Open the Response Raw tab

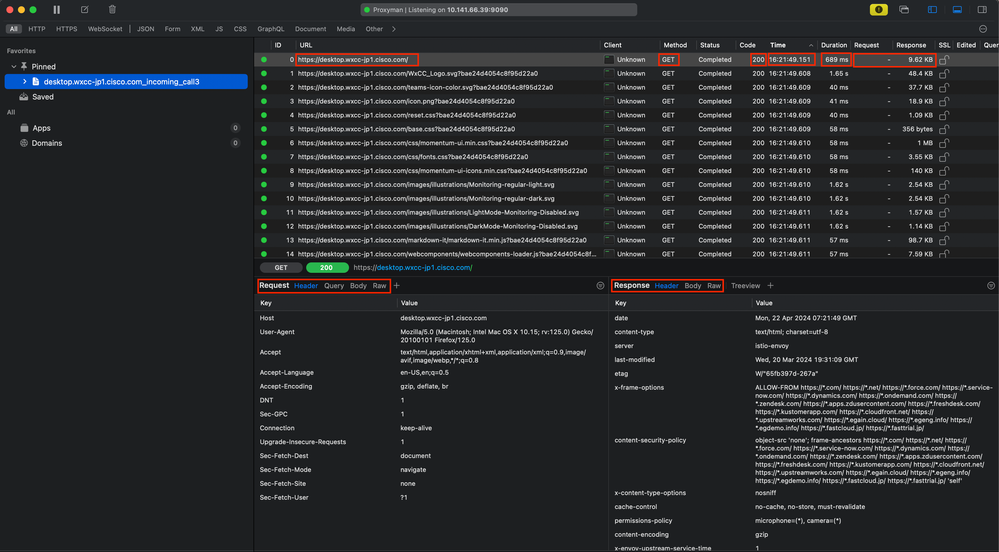(x=714, y=286)
